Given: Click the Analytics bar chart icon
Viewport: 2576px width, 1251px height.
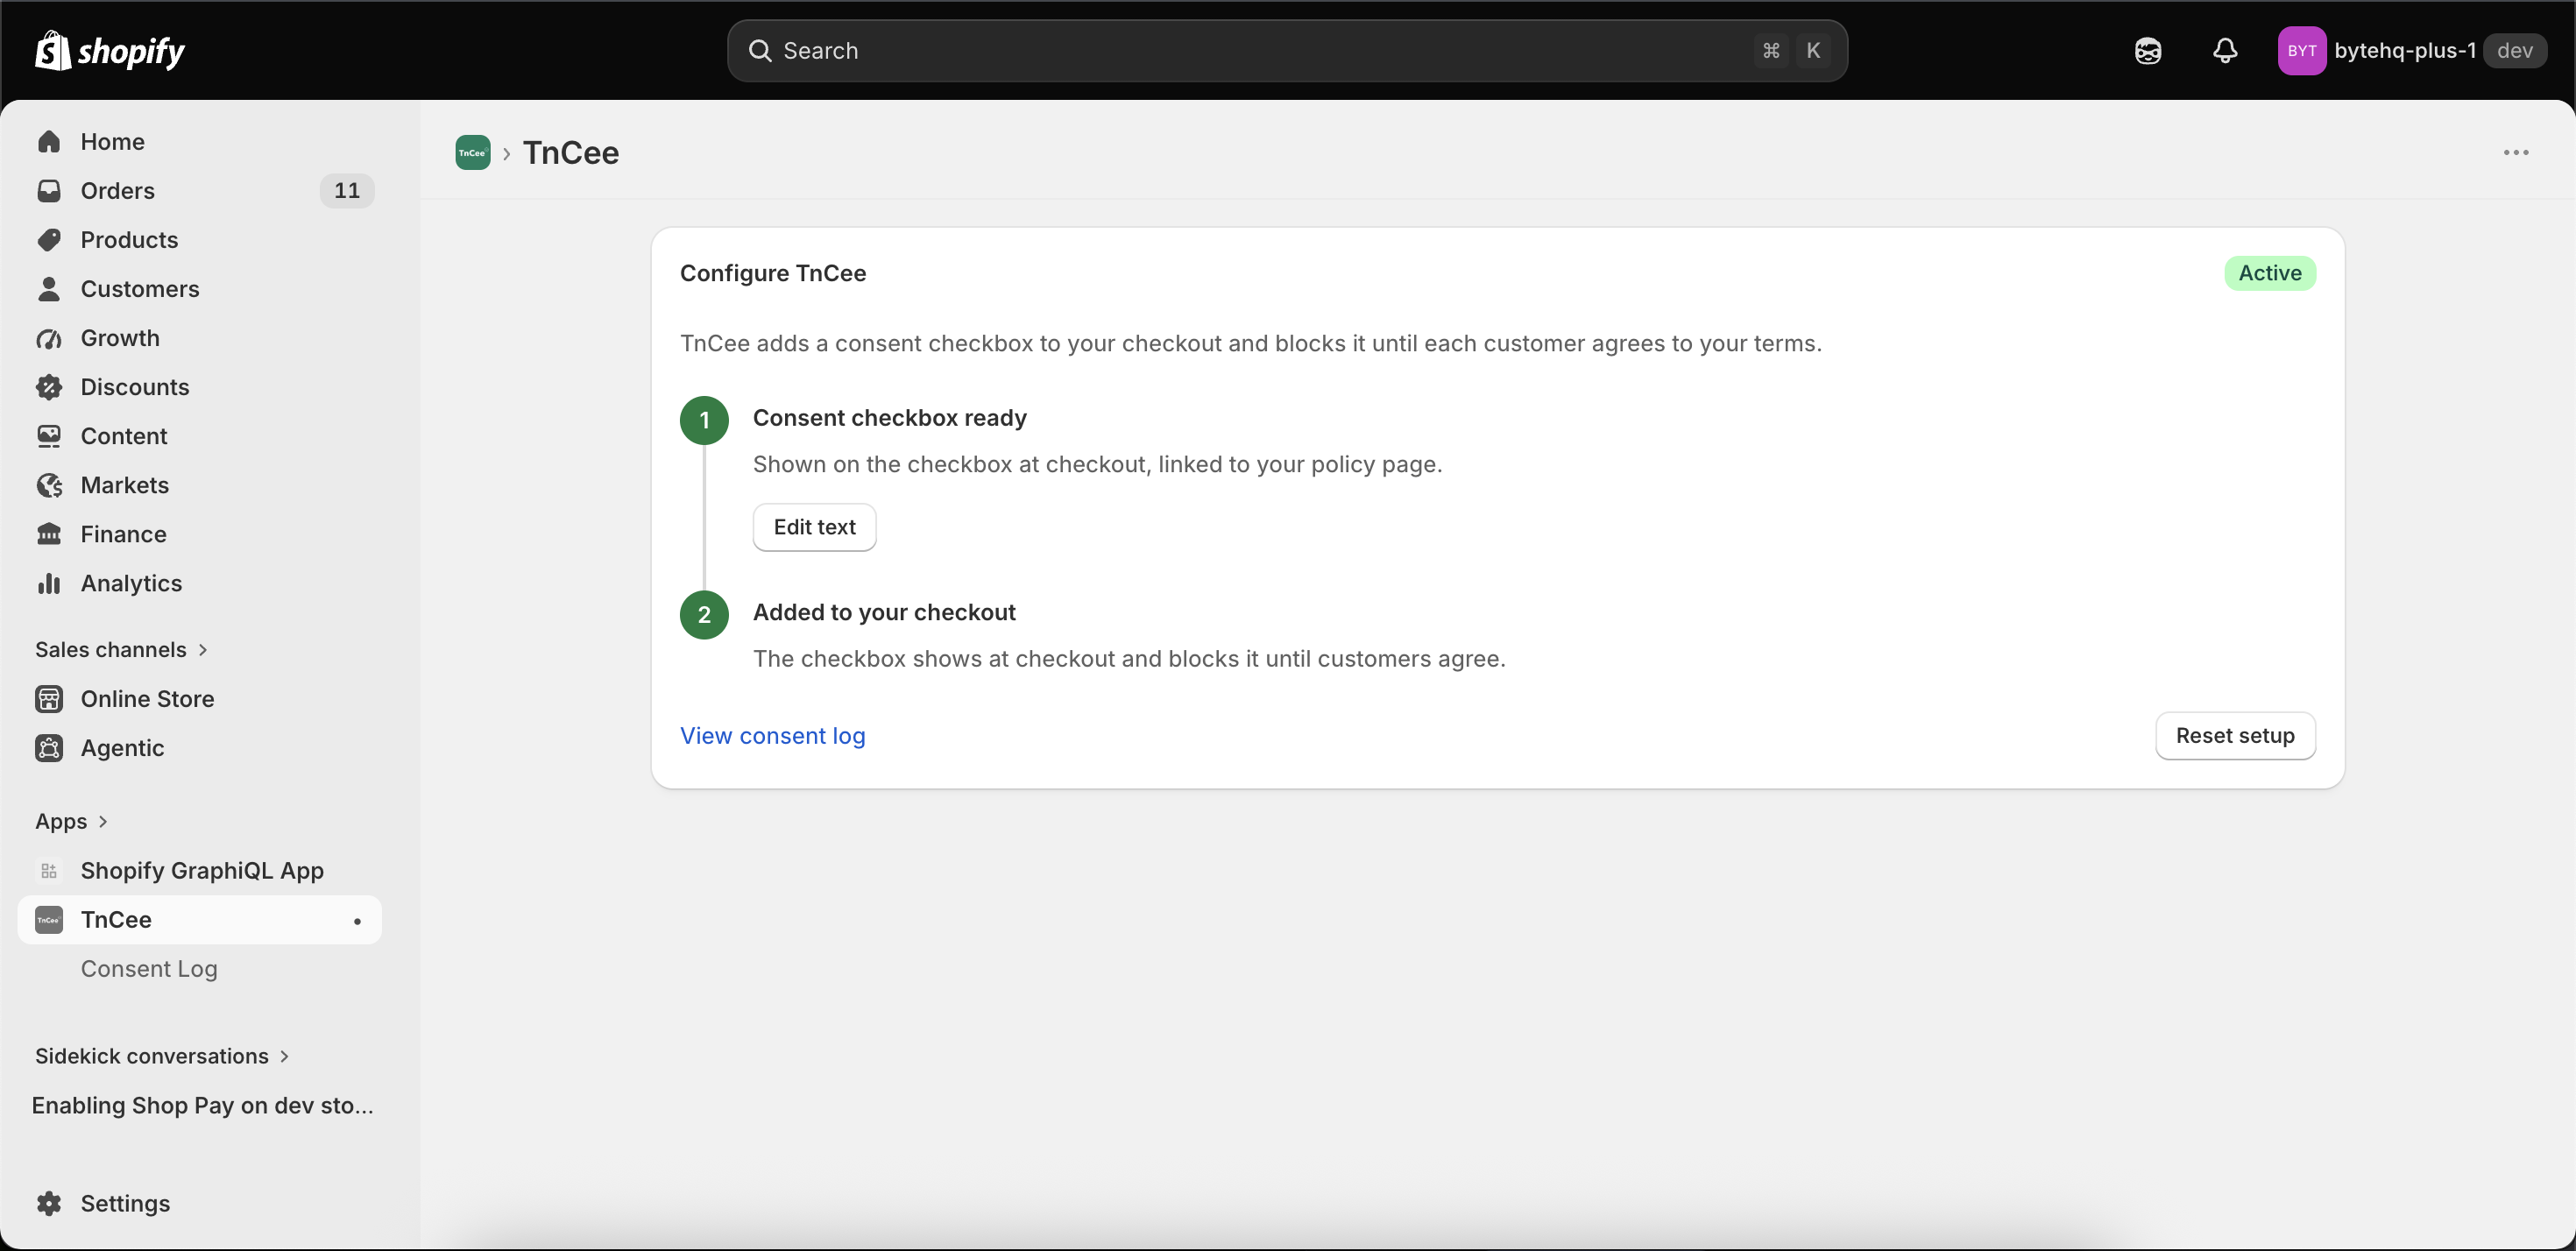Looking at the screenshot, I should [x=49, y=583].
